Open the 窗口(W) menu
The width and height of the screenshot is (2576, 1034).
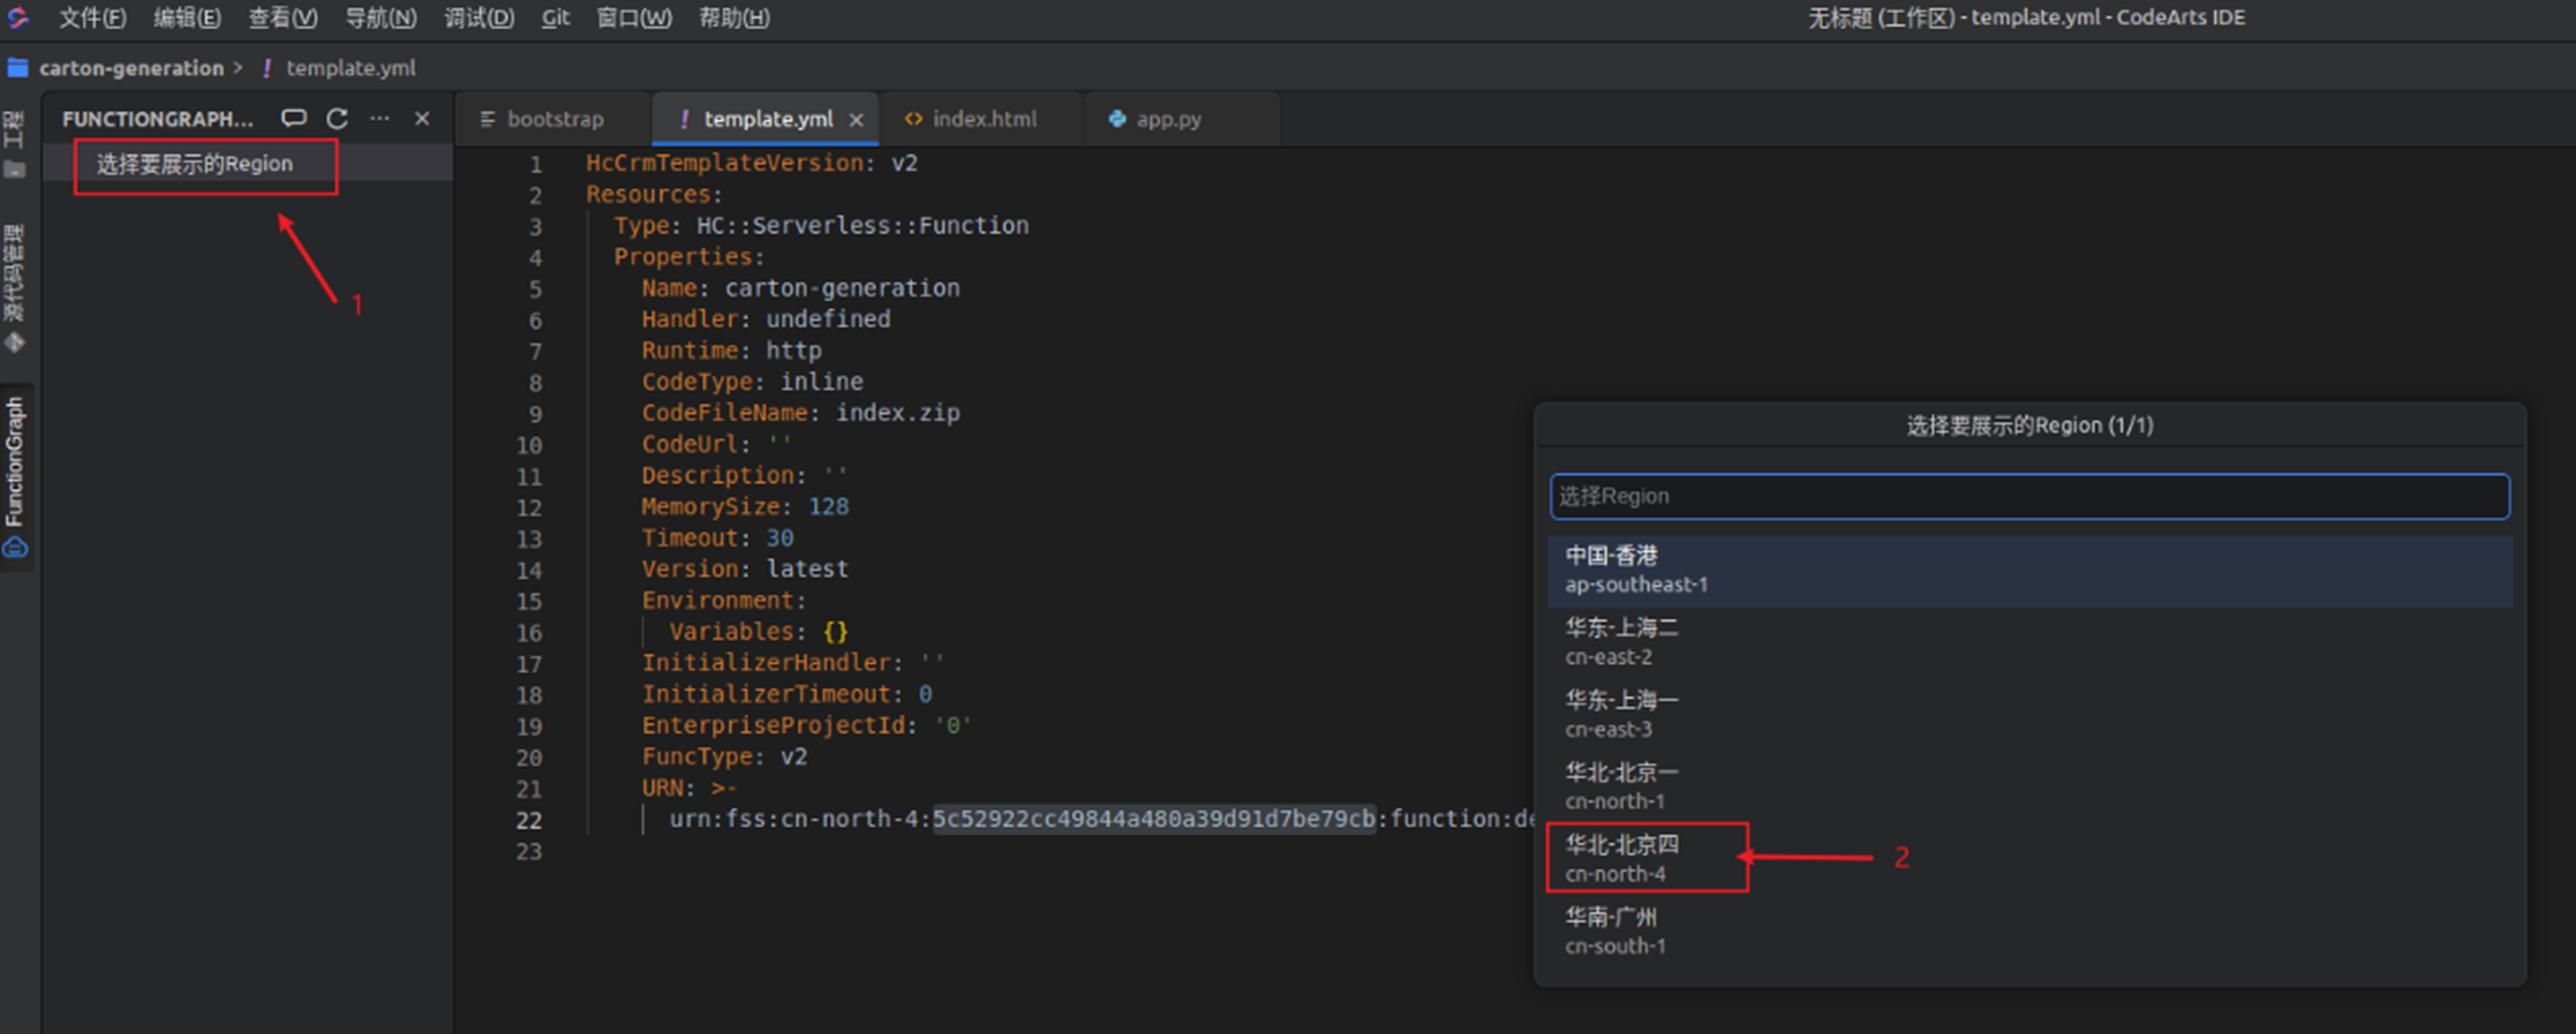pyautogui.click(x=634, y=17)
